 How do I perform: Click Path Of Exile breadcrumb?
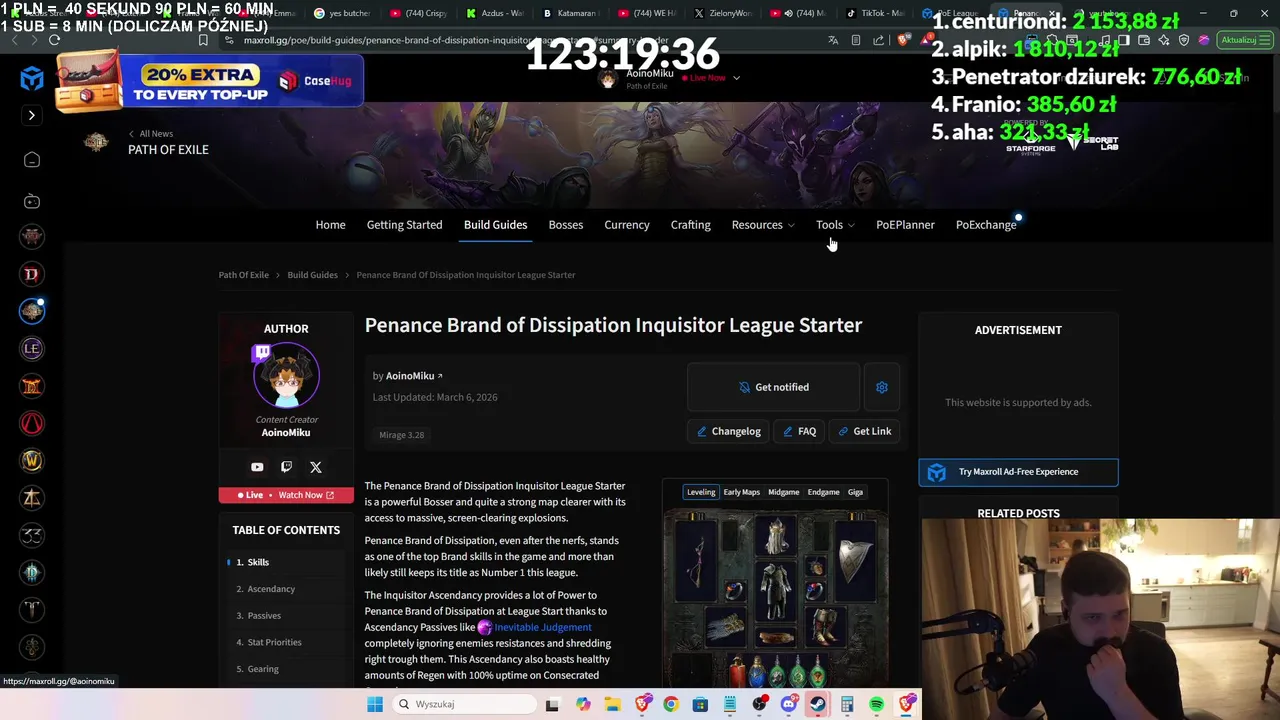[244, 275]
